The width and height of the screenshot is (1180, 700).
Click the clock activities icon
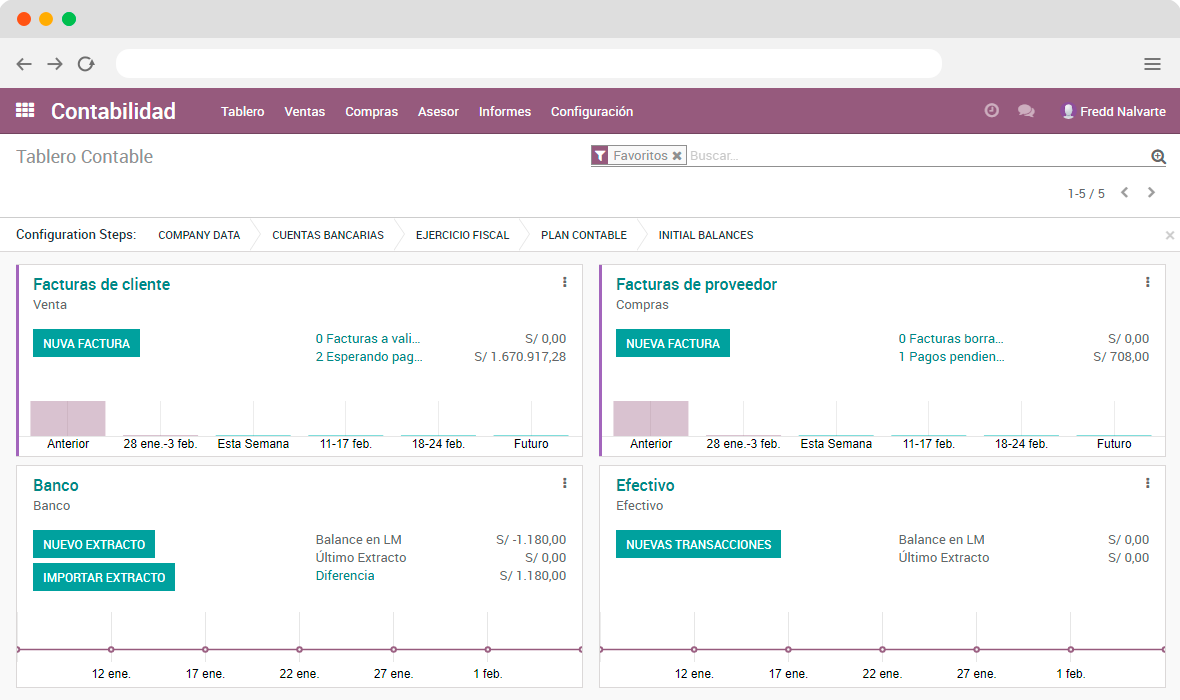tap(991, 111)
